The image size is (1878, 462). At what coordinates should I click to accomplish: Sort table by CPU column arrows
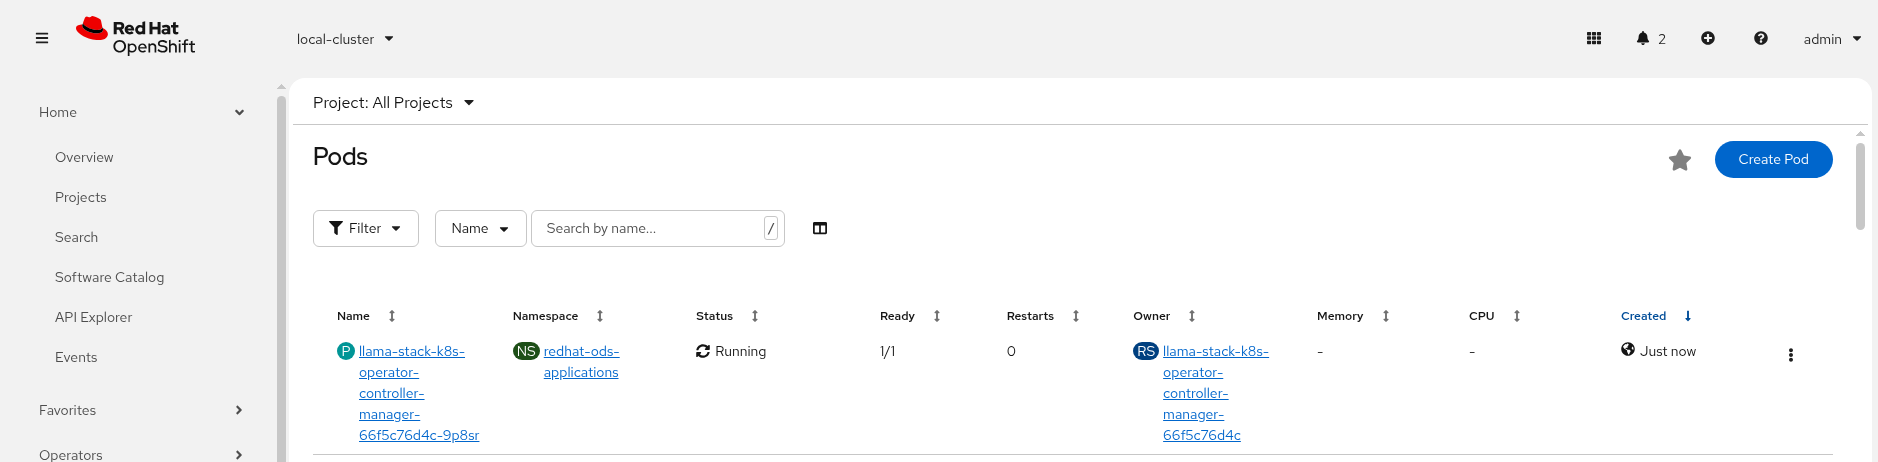point(1517,316)
